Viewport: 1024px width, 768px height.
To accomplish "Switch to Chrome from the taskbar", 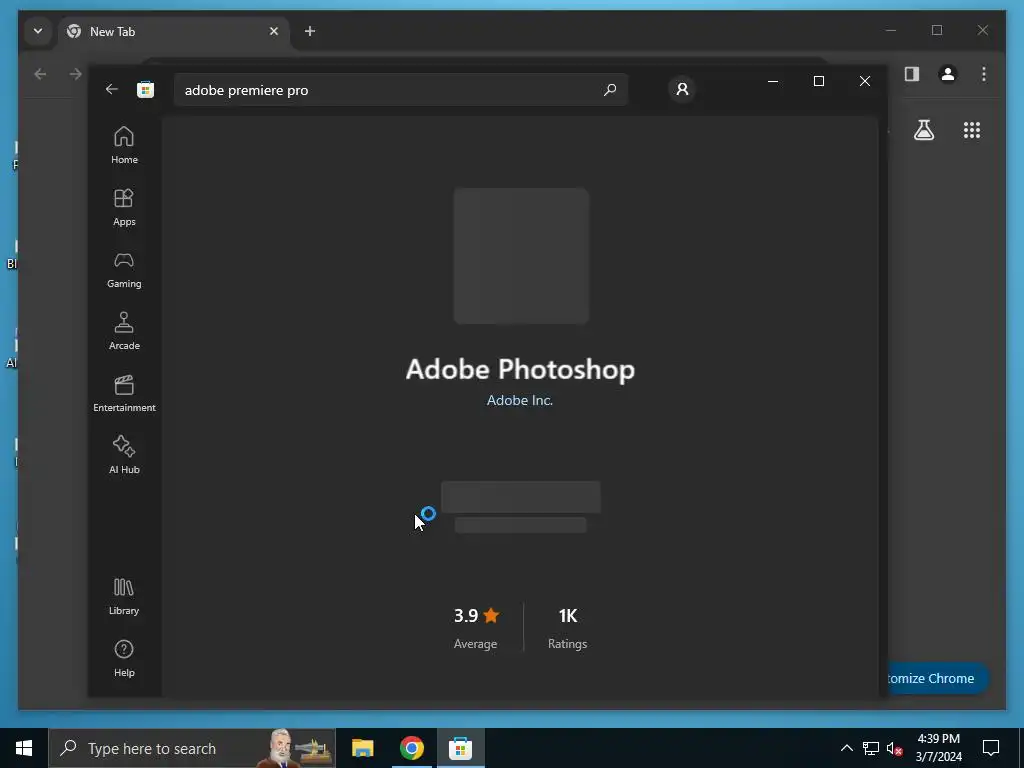I will (411, 748).
